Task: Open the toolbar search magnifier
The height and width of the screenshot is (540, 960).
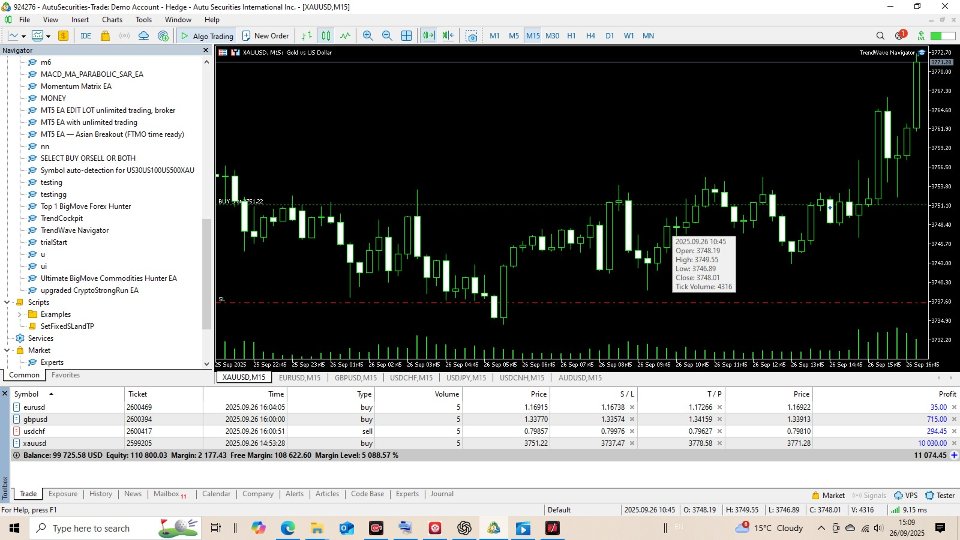Action: tap(880, 36)
